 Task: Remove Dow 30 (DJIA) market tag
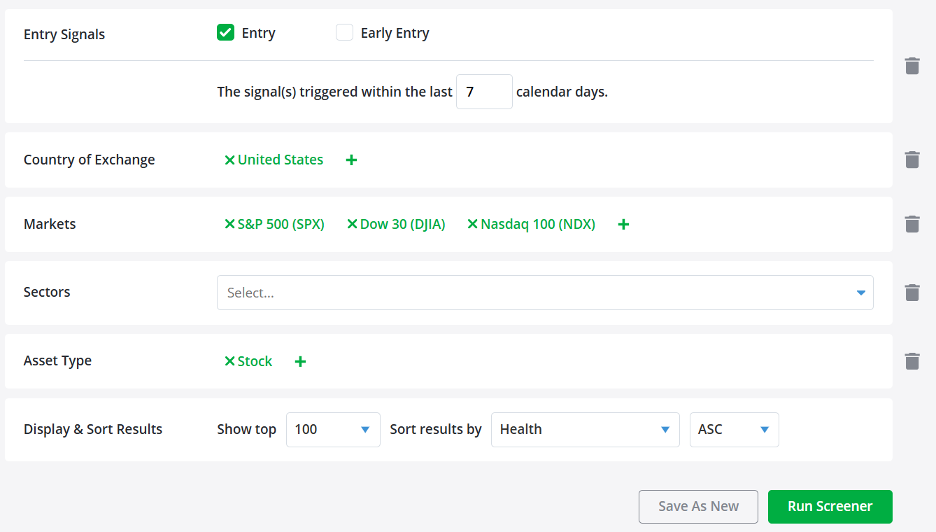352,224
